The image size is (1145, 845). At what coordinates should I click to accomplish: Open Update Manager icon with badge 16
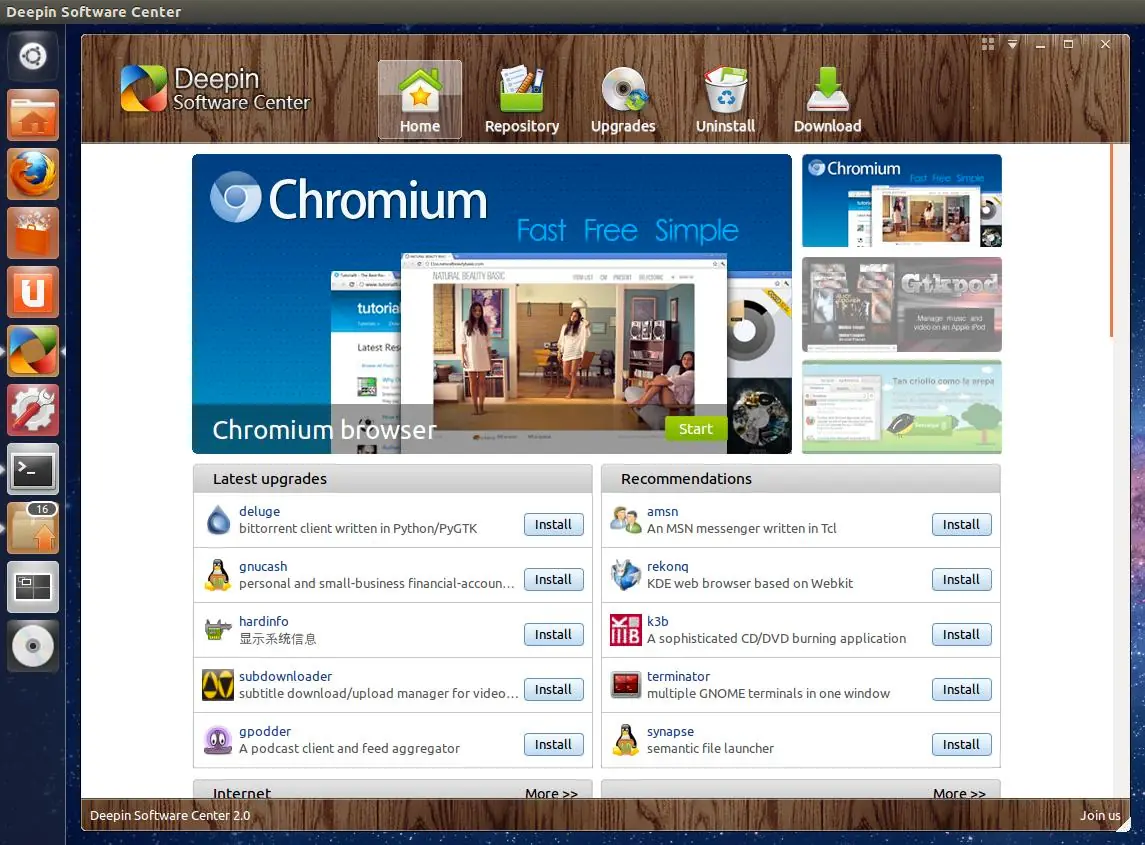point(33,528)
